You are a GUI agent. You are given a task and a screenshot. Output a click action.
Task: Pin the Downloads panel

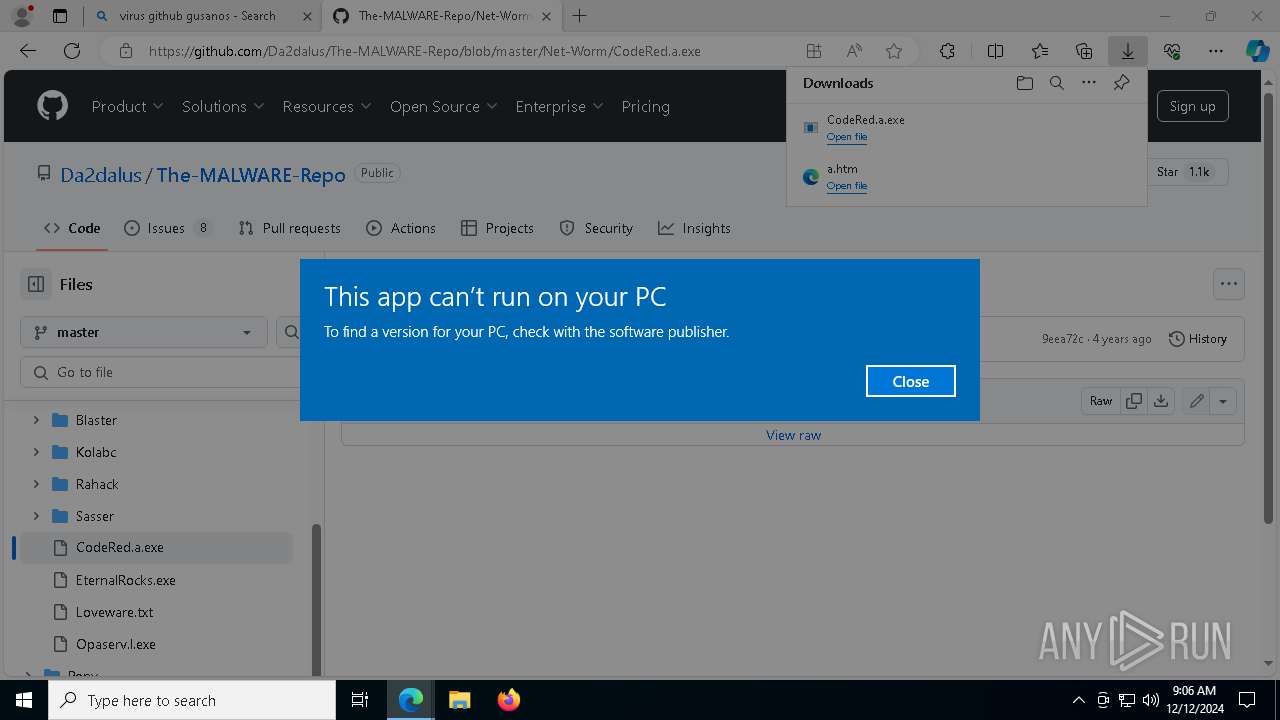[x=1121, y=83]
